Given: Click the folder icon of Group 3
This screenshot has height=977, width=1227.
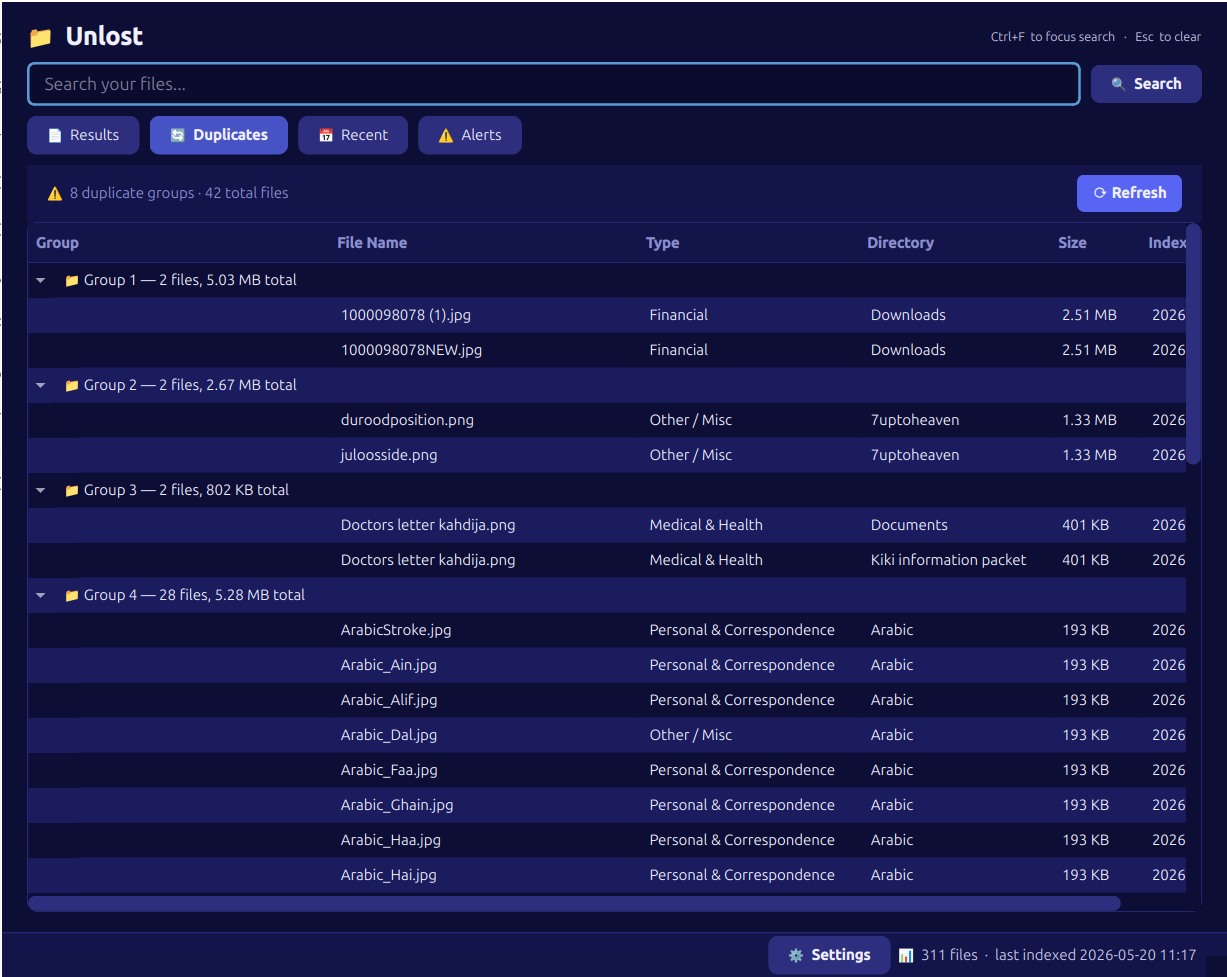Looking at the screenshot, I should [71, 491].
